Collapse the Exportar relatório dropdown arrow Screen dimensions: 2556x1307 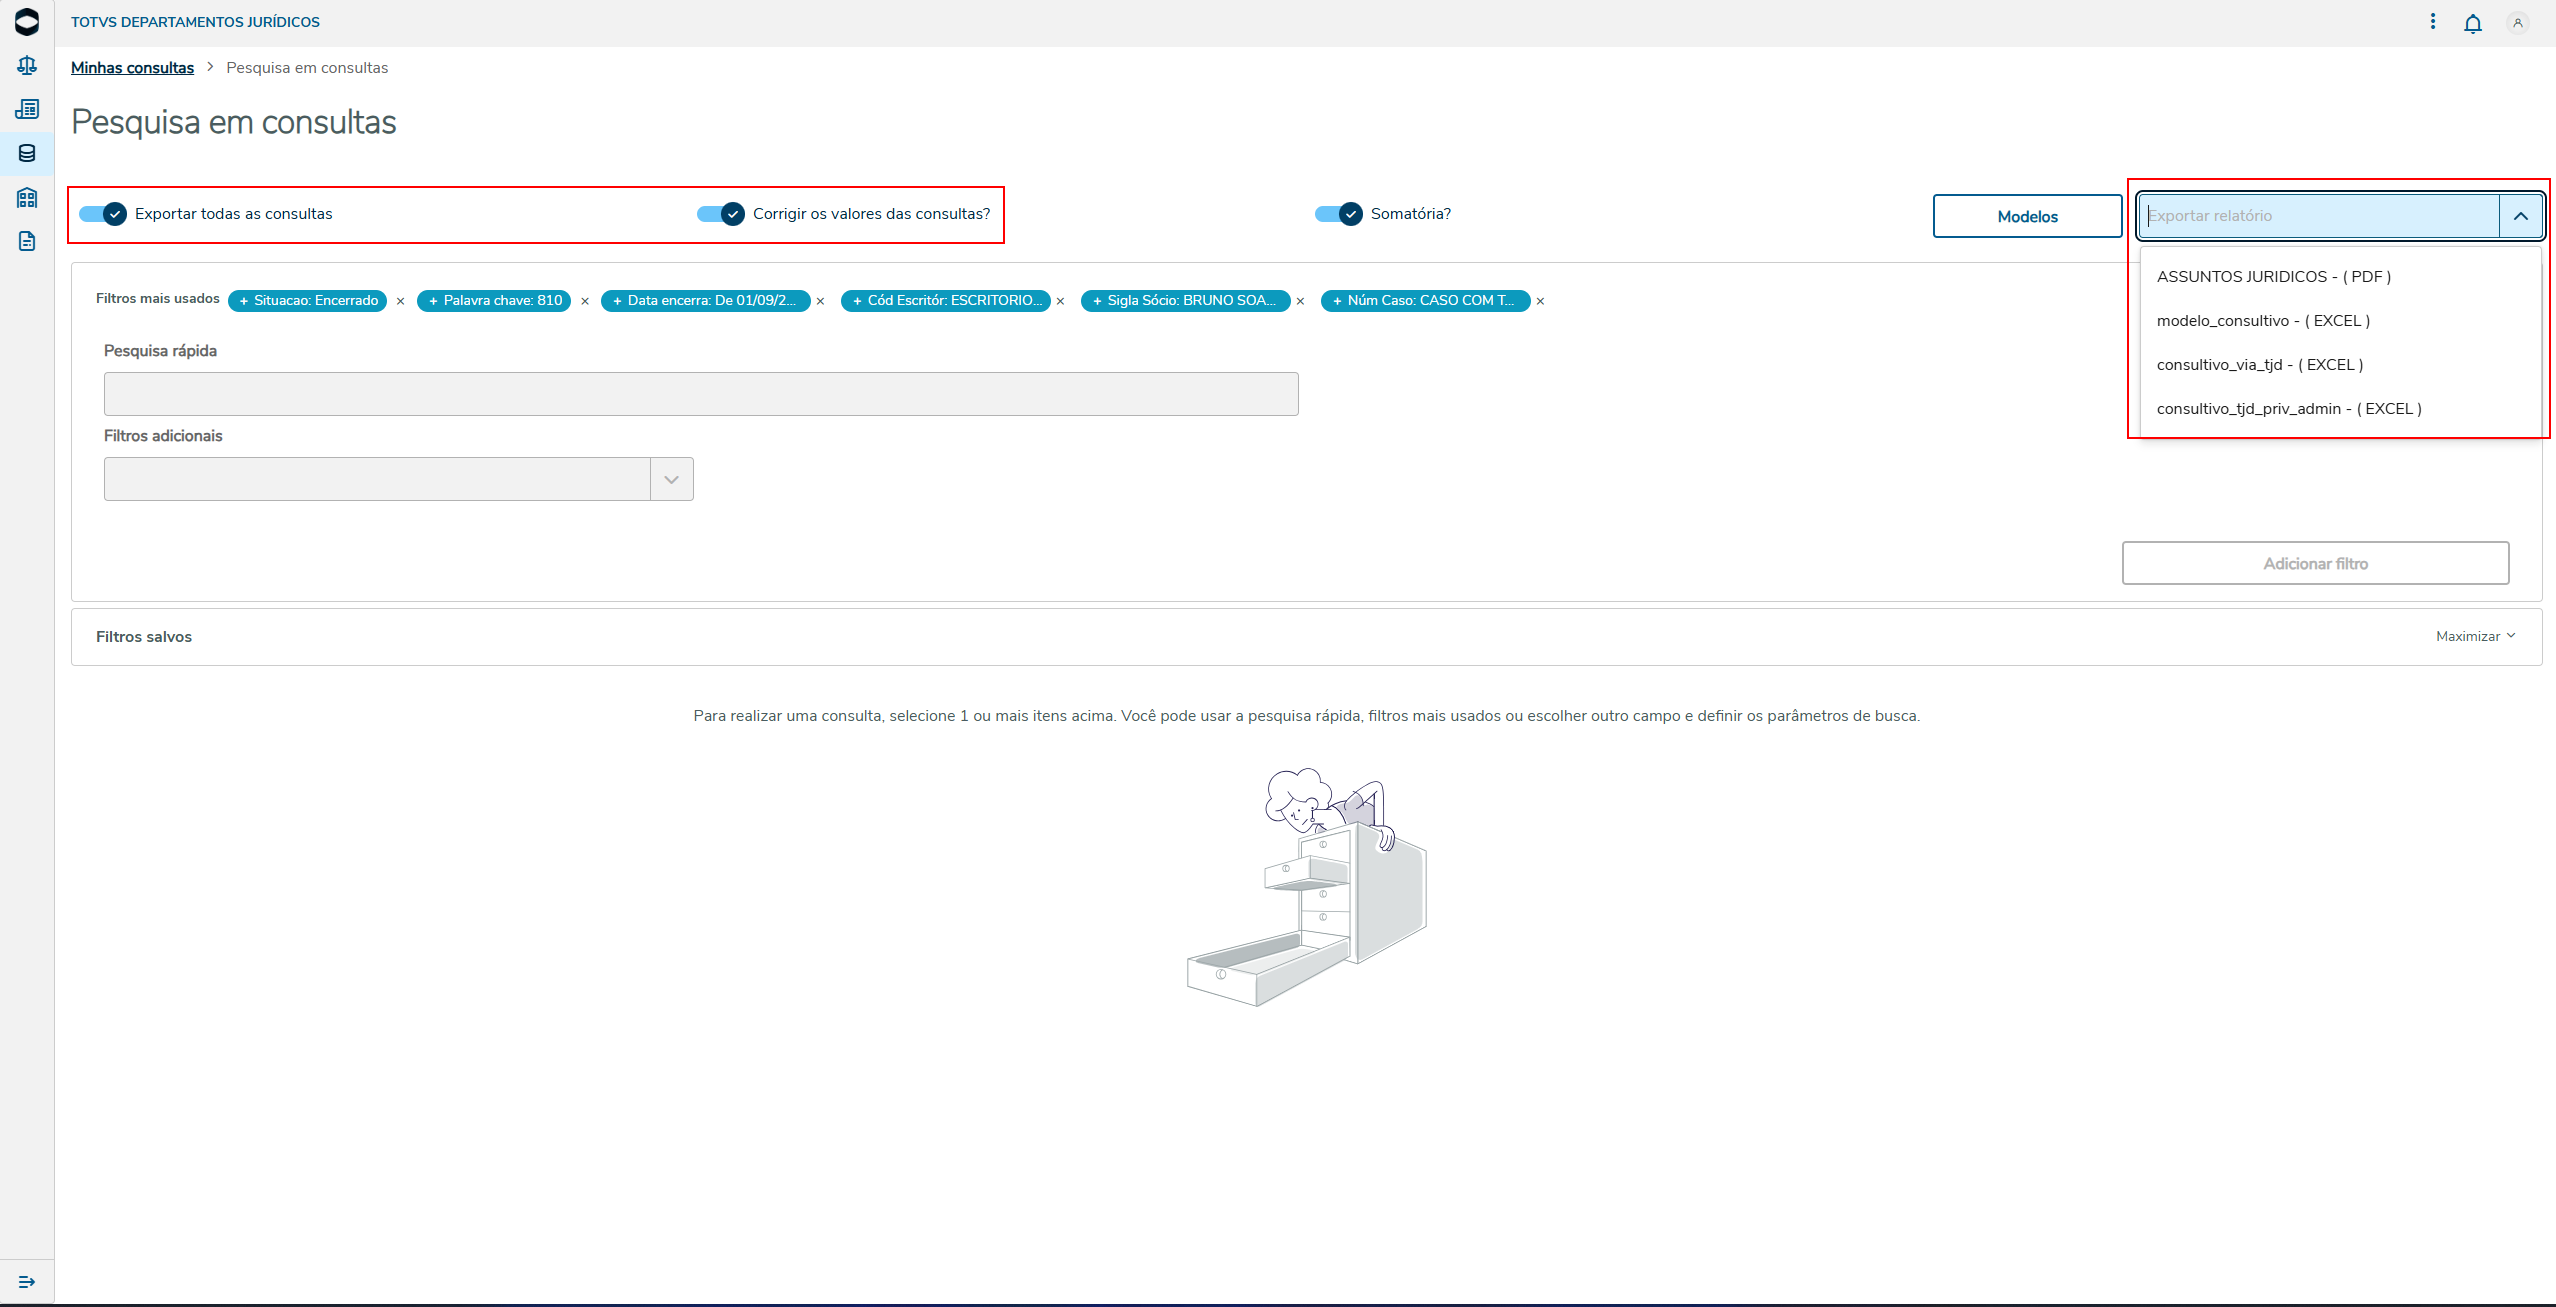point(2520,216)
